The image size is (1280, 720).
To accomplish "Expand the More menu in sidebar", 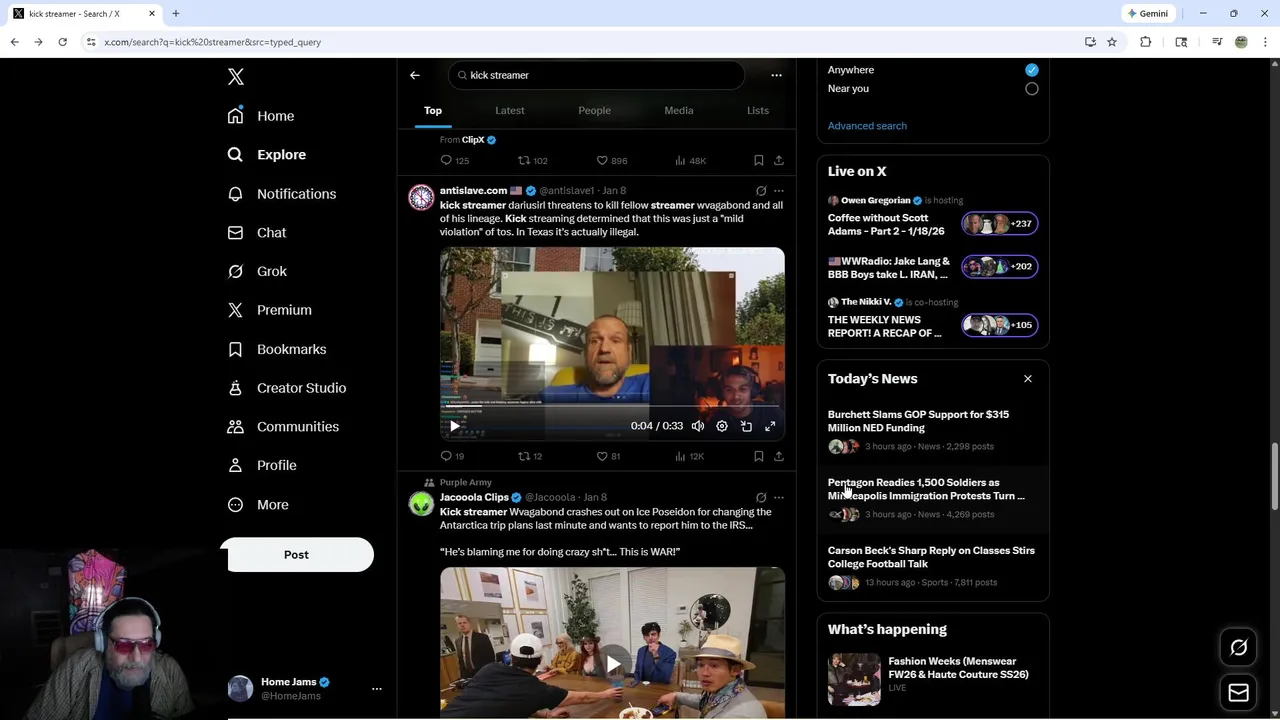I will click(258, 505).
